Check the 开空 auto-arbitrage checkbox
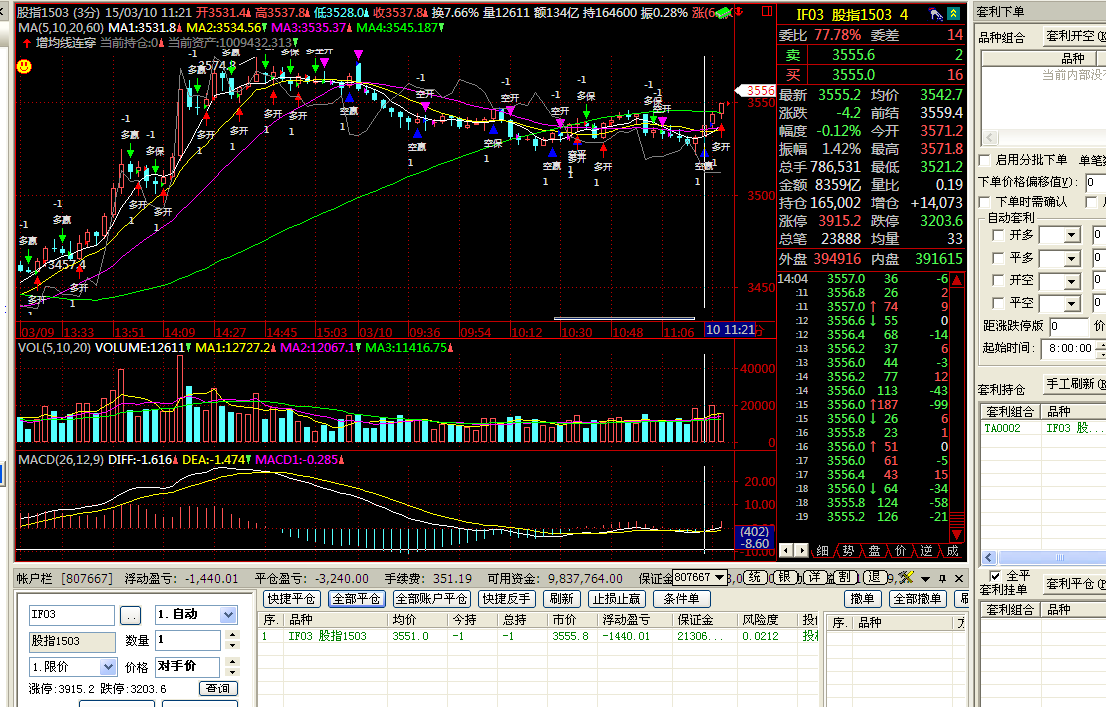Viewport: 1106px width, 707px height. pyautogui.click(x=998, y=280)
